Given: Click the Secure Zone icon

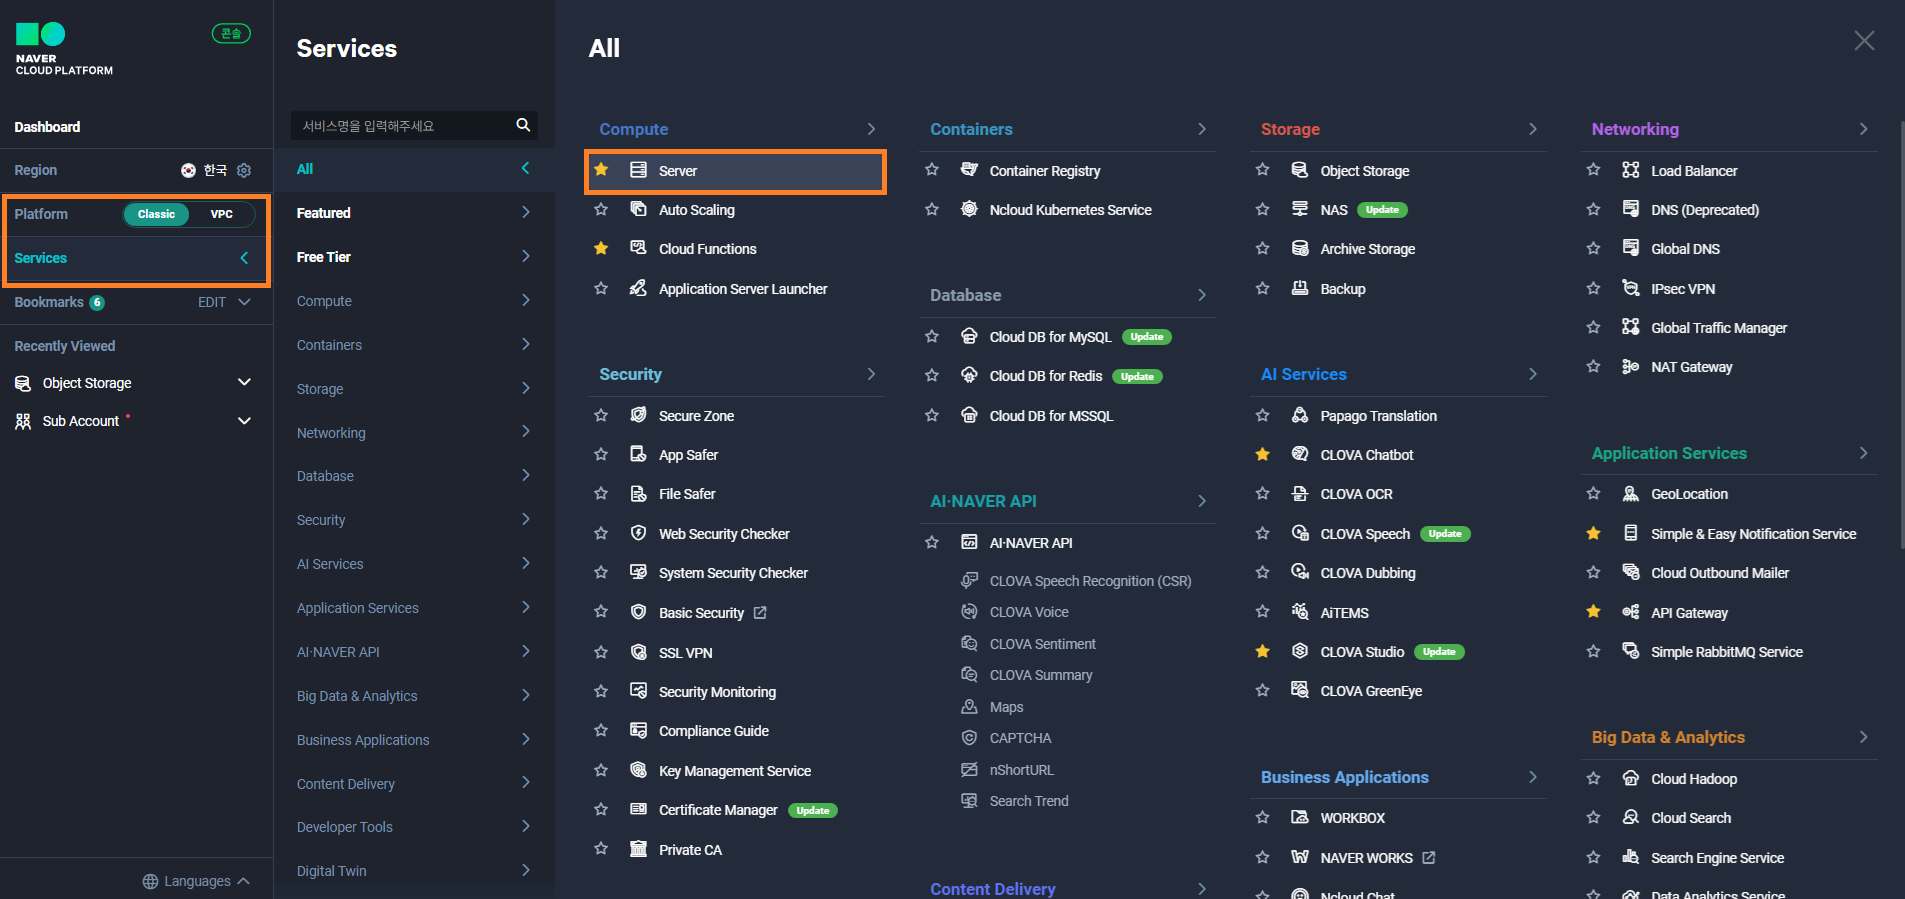Looking at the screenshot, I should tap(638, 415).
